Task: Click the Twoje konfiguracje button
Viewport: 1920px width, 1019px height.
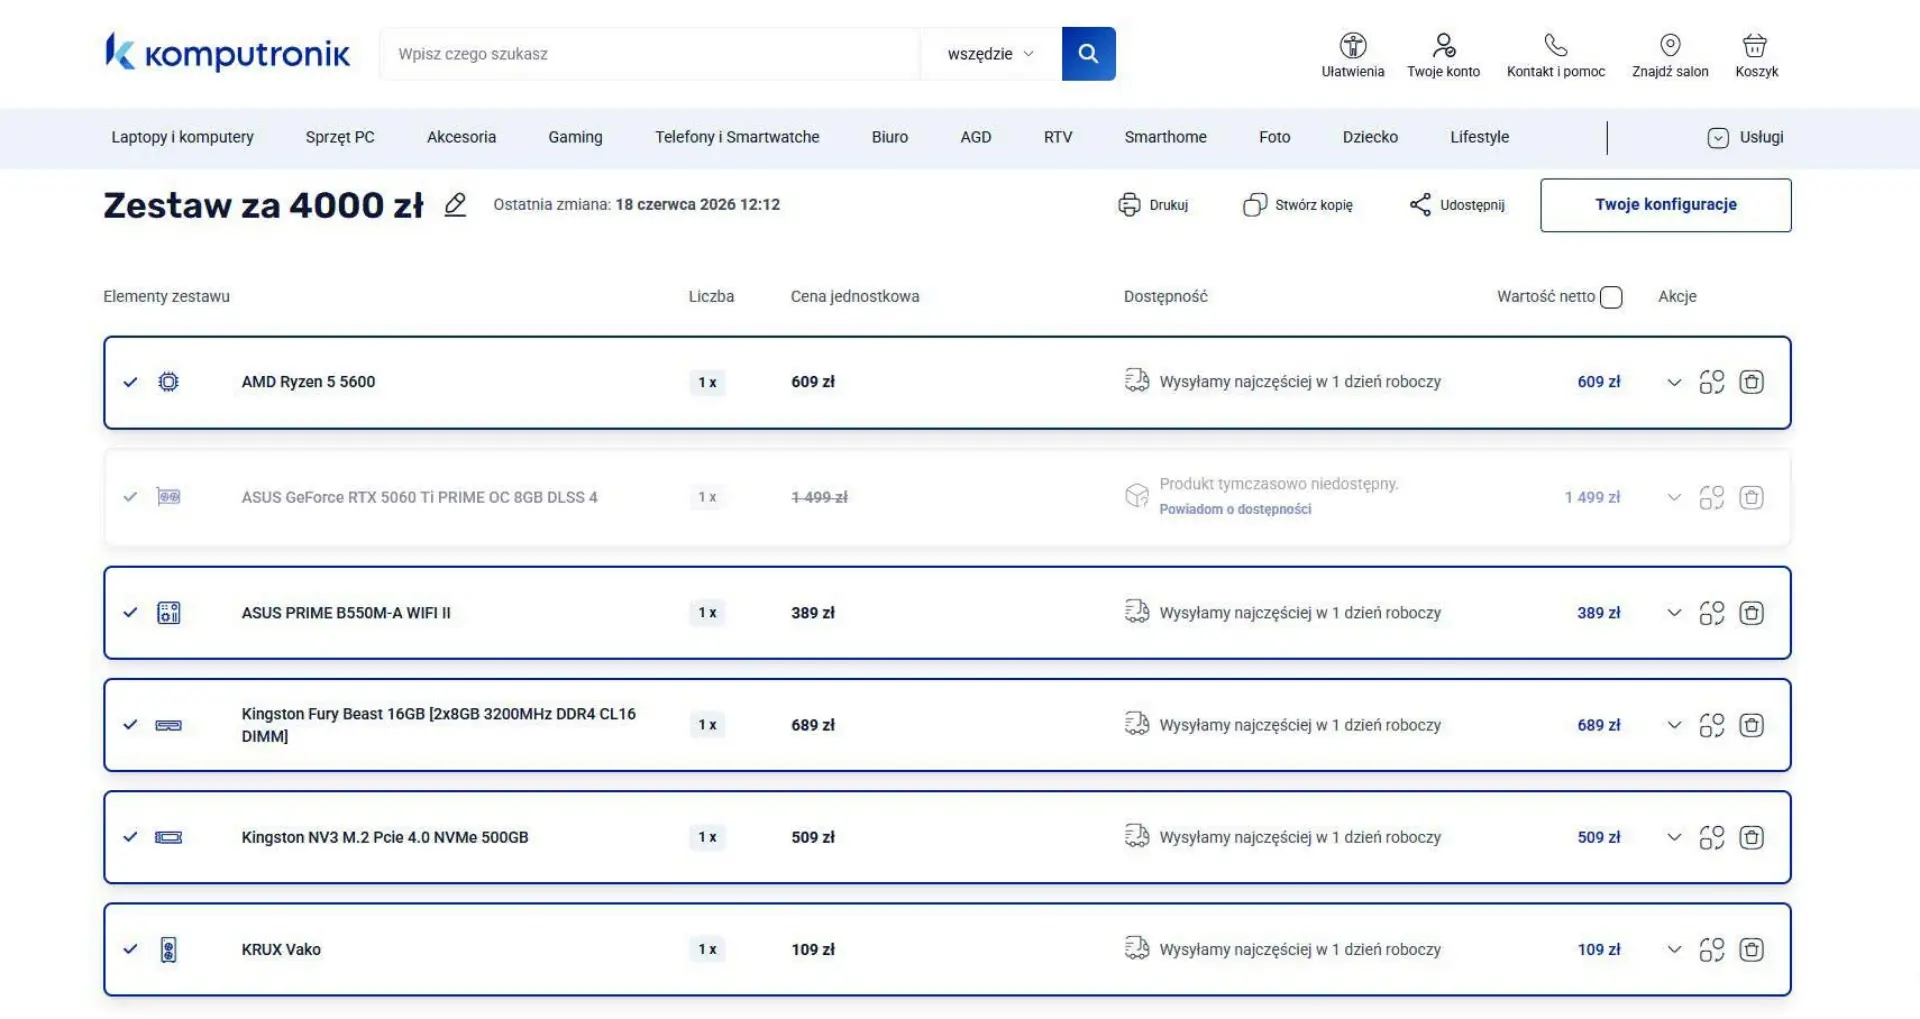Action: pos(1665,205)
